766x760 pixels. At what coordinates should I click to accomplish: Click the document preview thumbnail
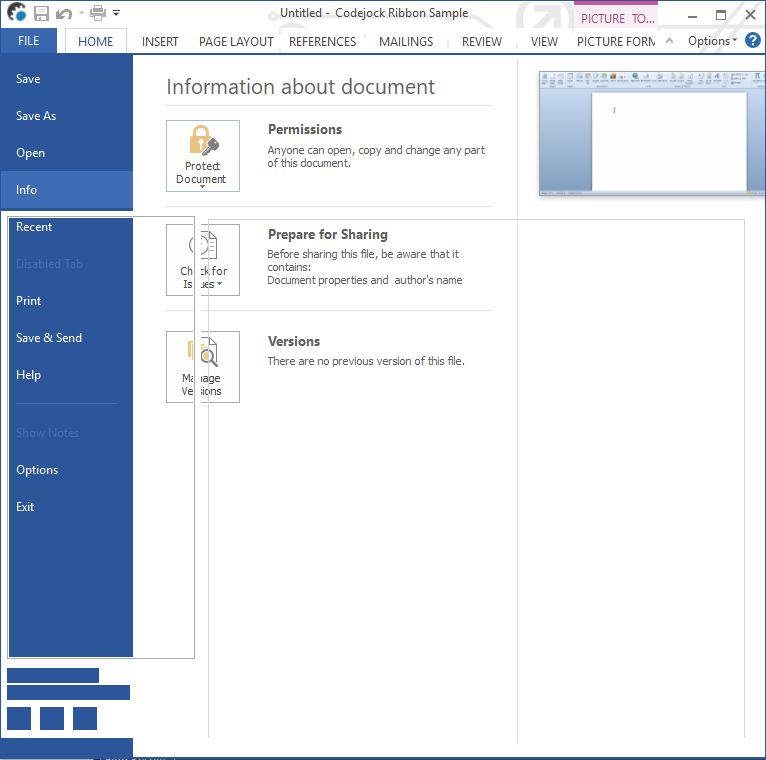tap(652, 133)
